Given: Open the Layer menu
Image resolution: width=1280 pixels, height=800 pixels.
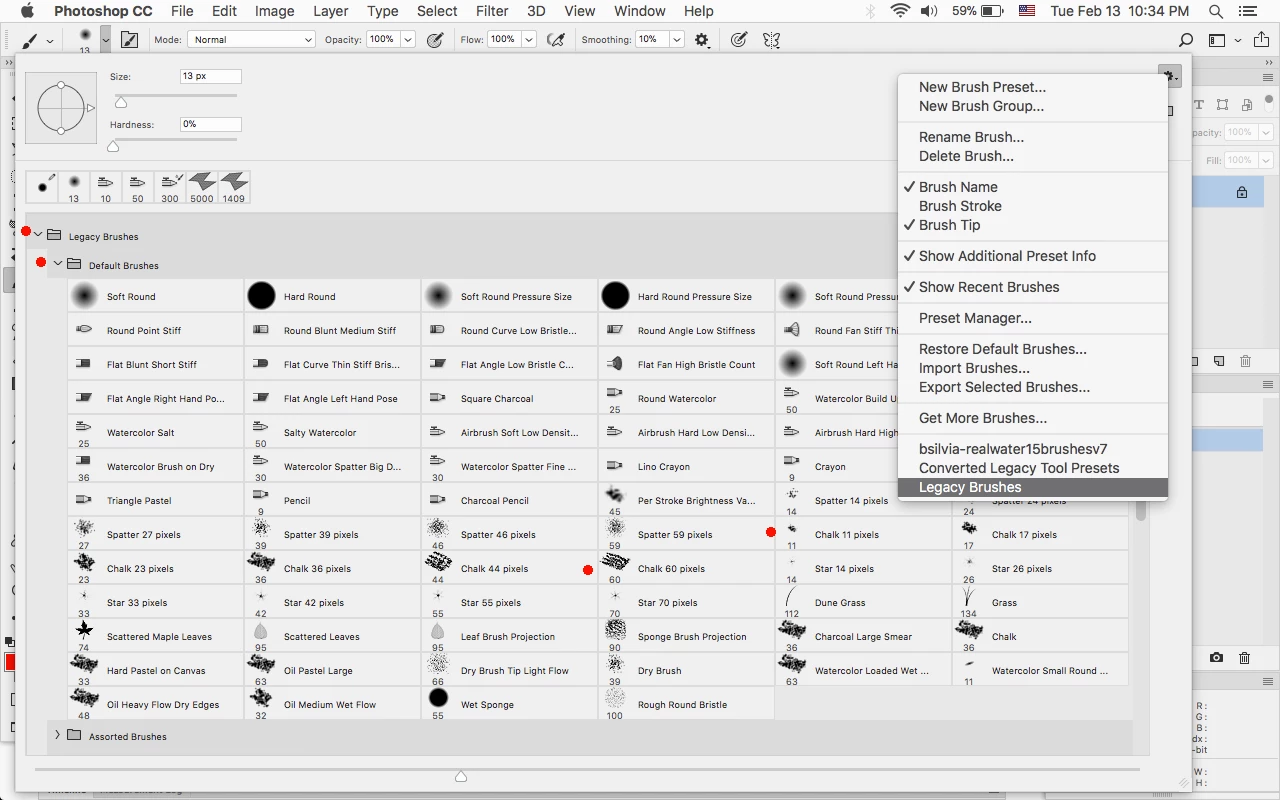Looking at the screenshot, I should [x=330, y=11].
